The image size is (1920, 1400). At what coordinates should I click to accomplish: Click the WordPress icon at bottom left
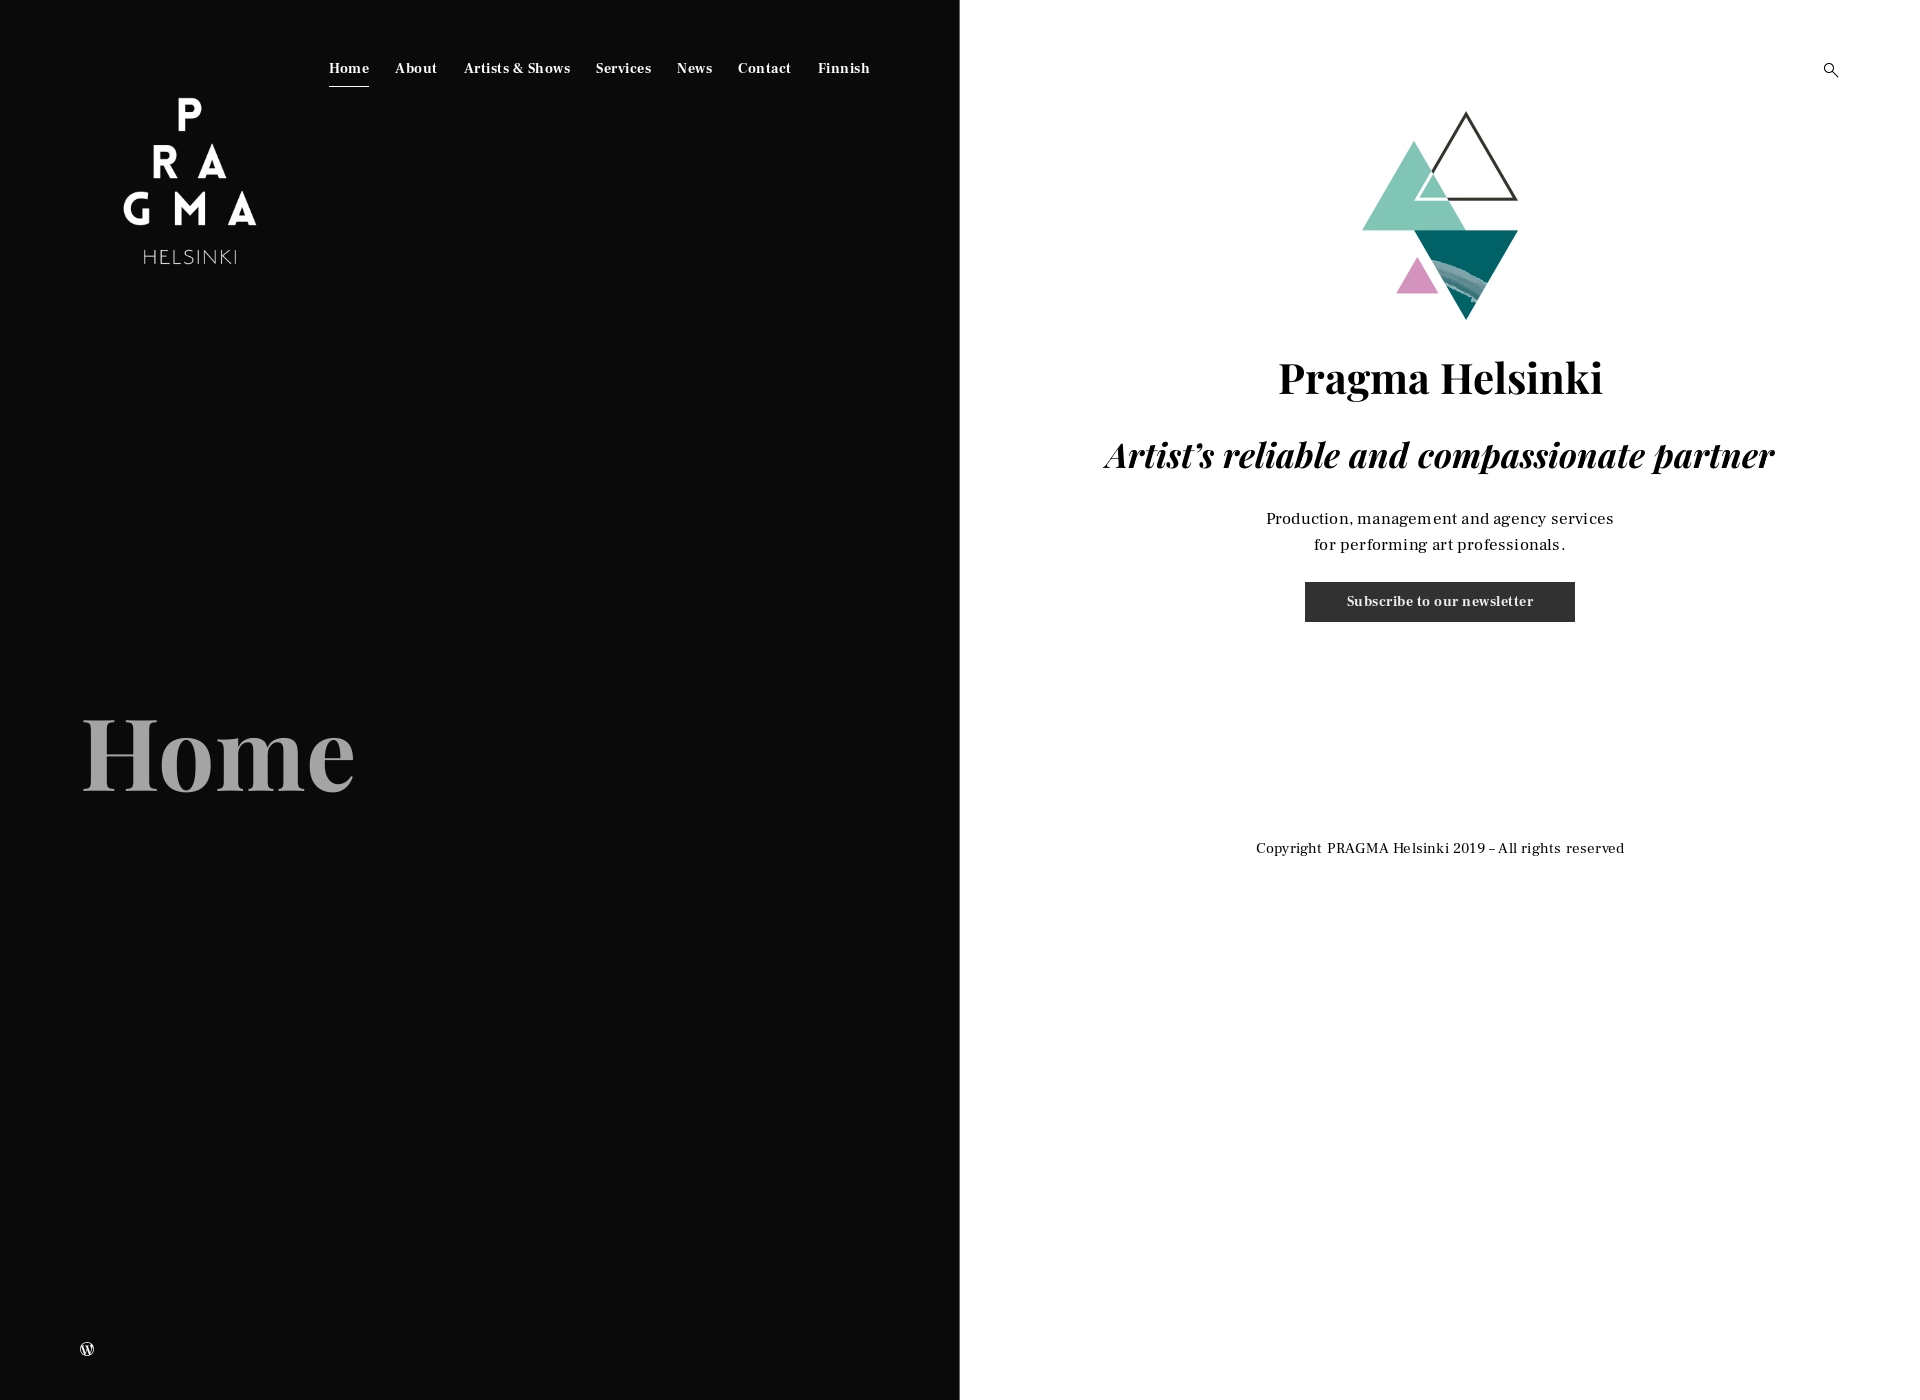tap(86, 1349)
